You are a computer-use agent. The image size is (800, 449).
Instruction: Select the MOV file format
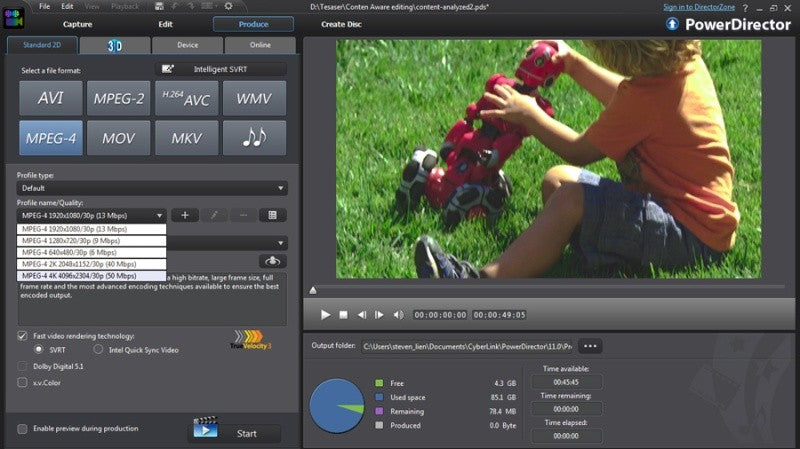[x=118, y=138]
